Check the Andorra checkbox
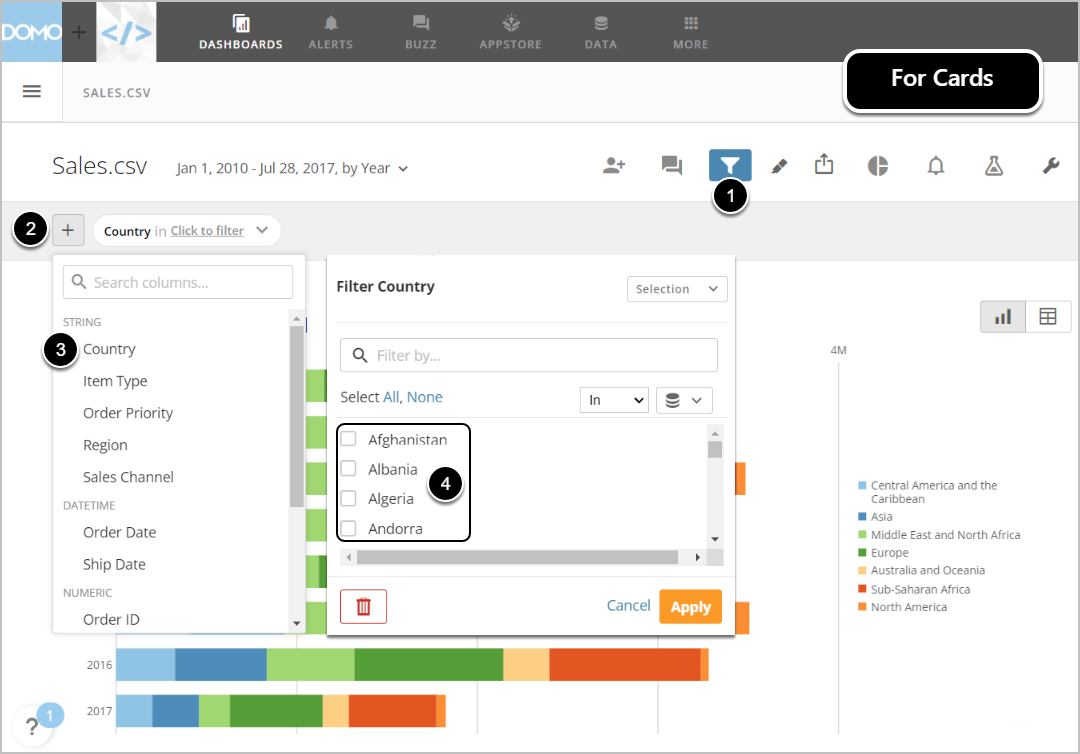 tap(349, 528)
